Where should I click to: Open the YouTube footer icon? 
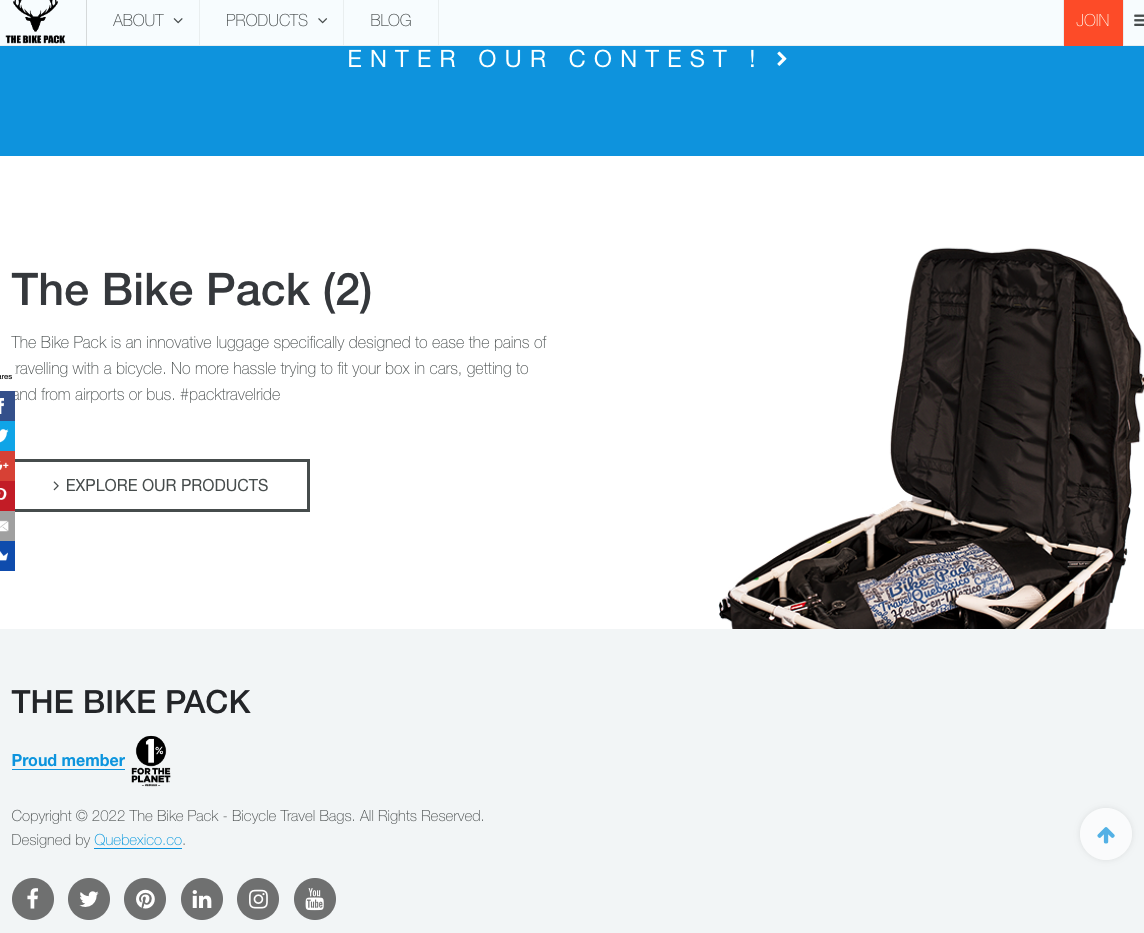point(315,899)
